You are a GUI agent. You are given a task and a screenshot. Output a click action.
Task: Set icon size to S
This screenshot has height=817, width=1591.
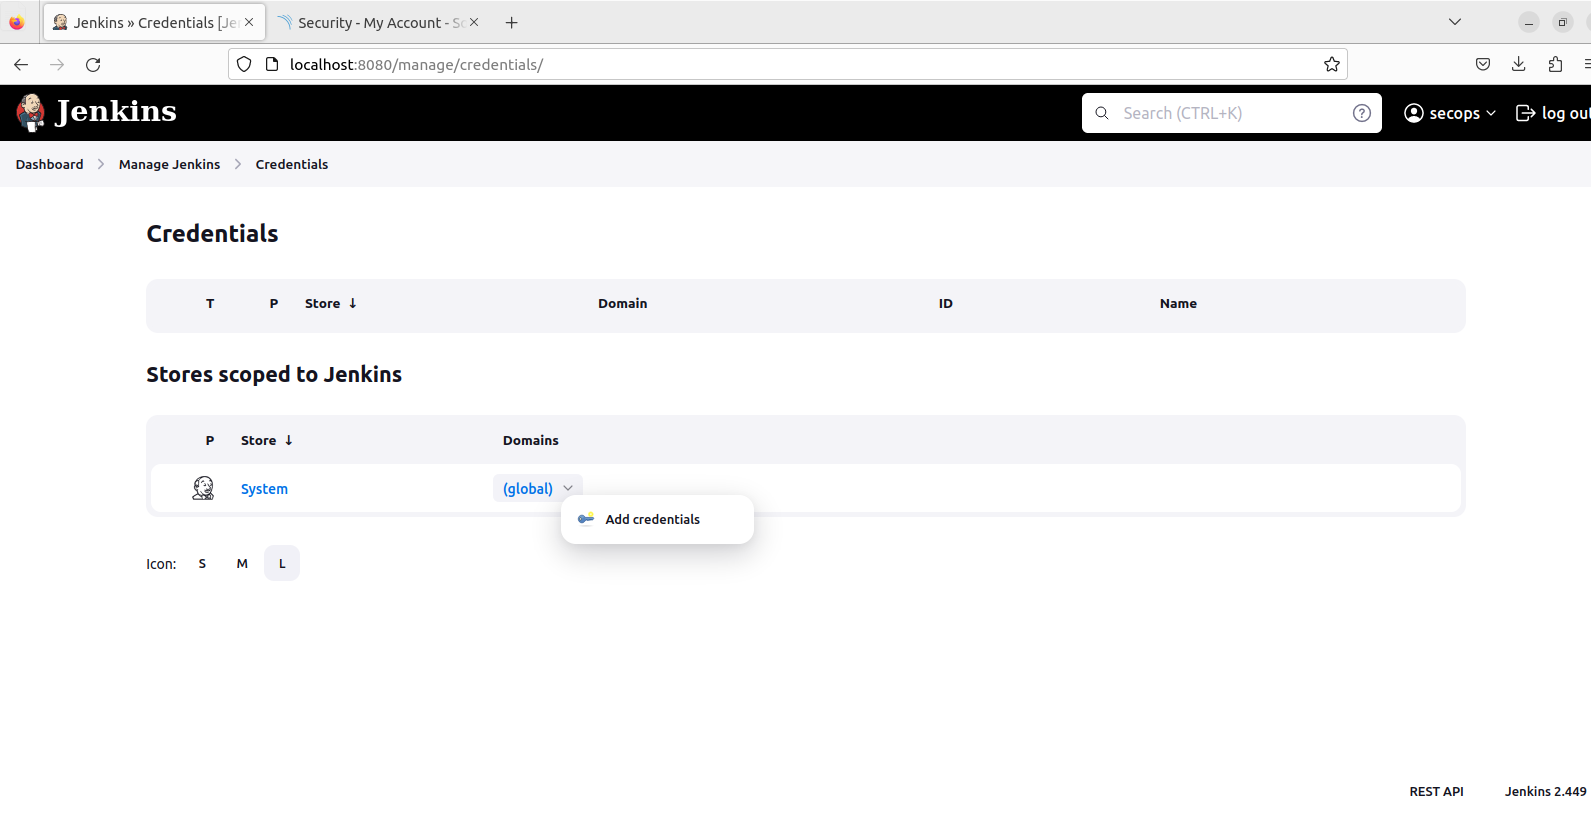(x=202, y=563)
